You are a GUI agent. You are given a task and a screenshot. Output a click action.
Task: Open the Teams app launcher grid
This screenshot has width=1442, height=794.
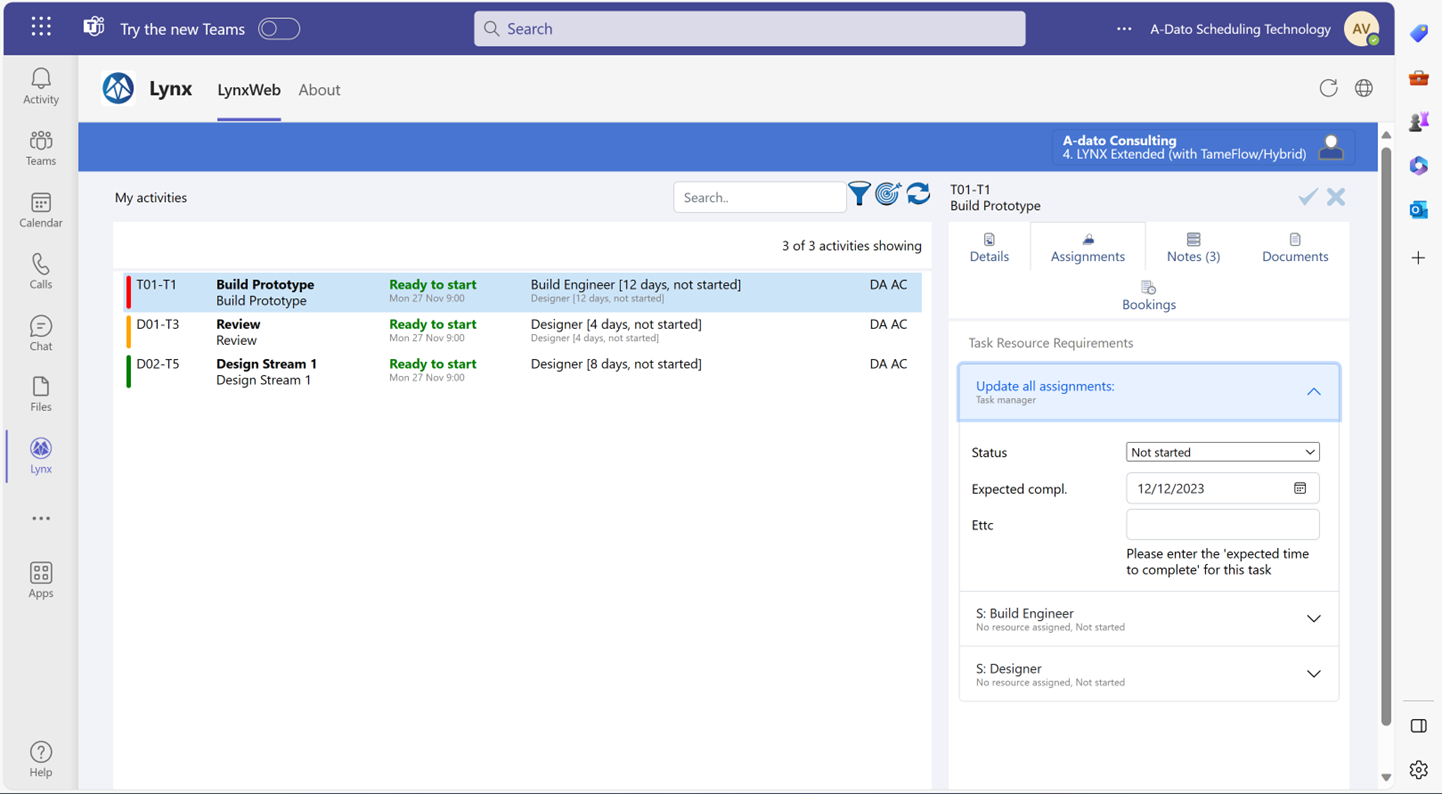click(x=41, y=28)
